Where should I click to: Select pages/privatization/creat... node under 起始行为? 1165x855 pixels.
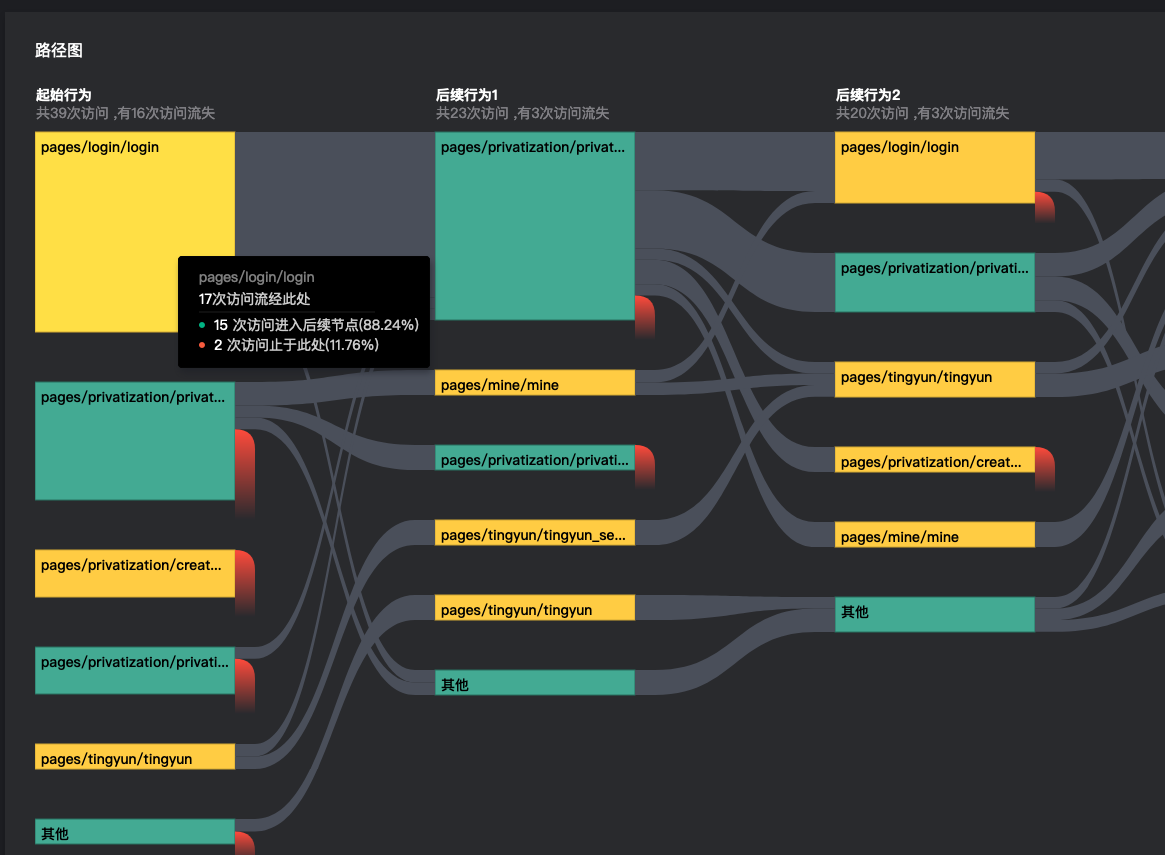(x=134, y=573)
